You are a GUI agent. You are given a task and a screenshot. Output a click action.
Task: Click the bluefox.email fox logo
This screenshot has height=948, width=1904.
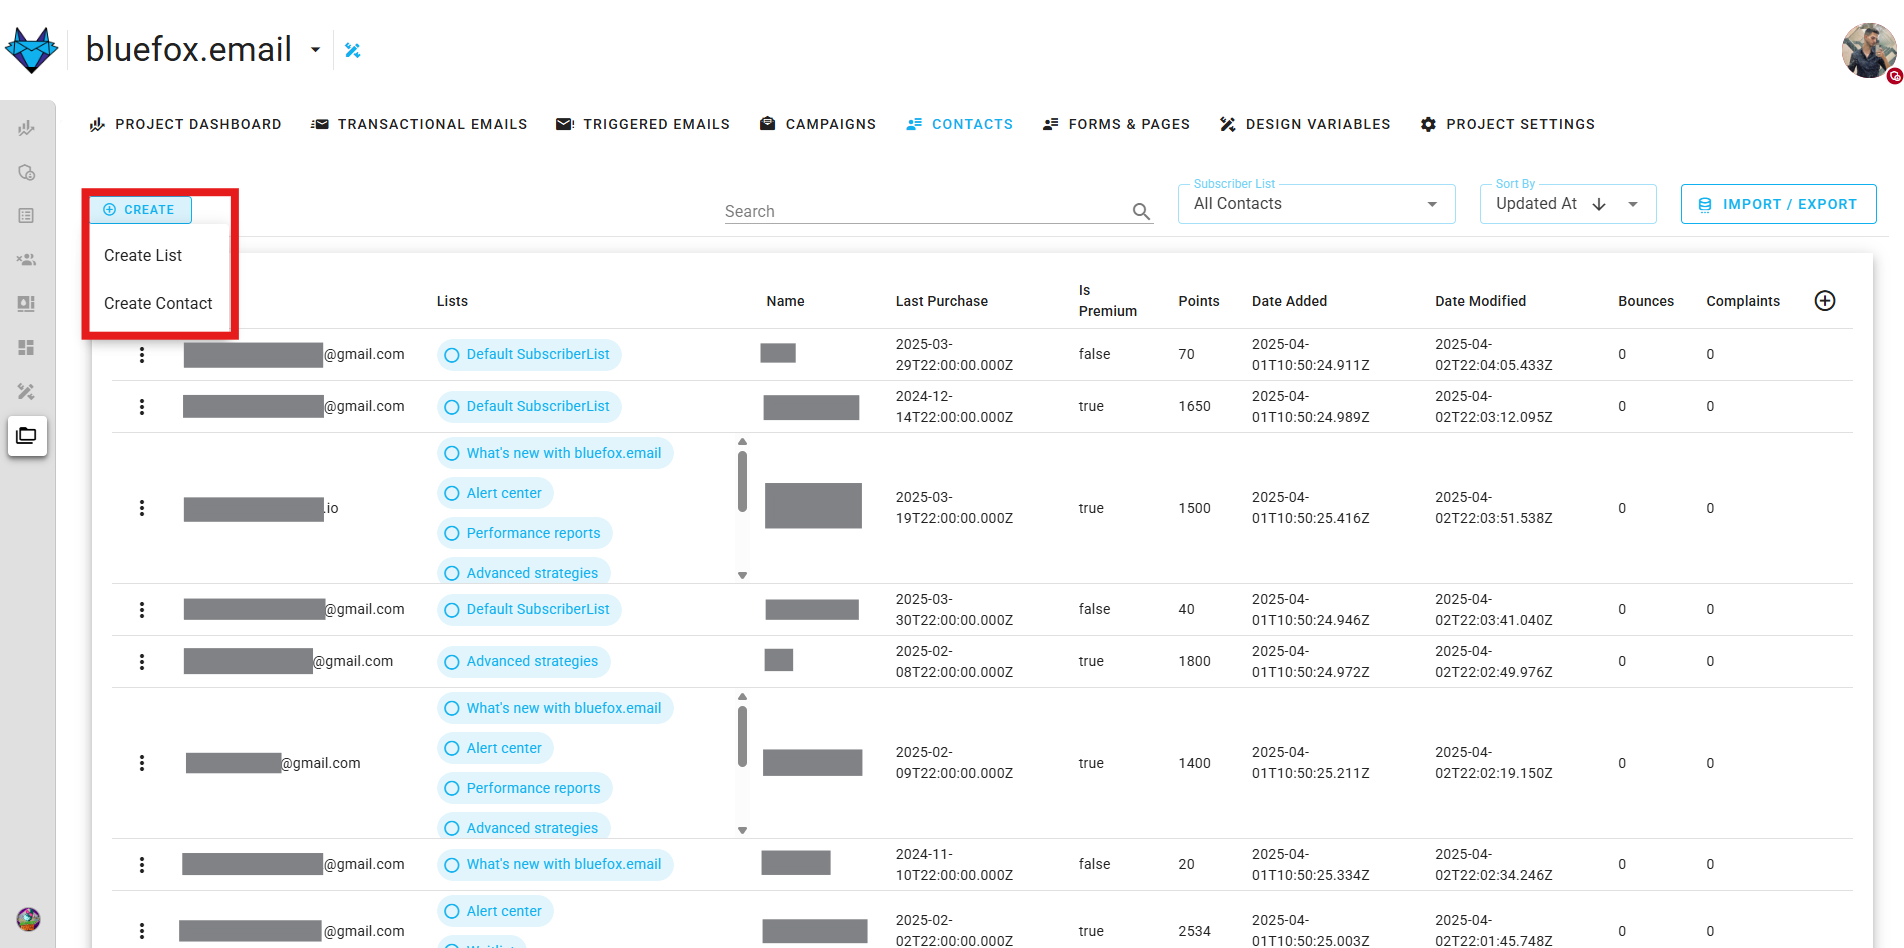click(x=32, y=49)
